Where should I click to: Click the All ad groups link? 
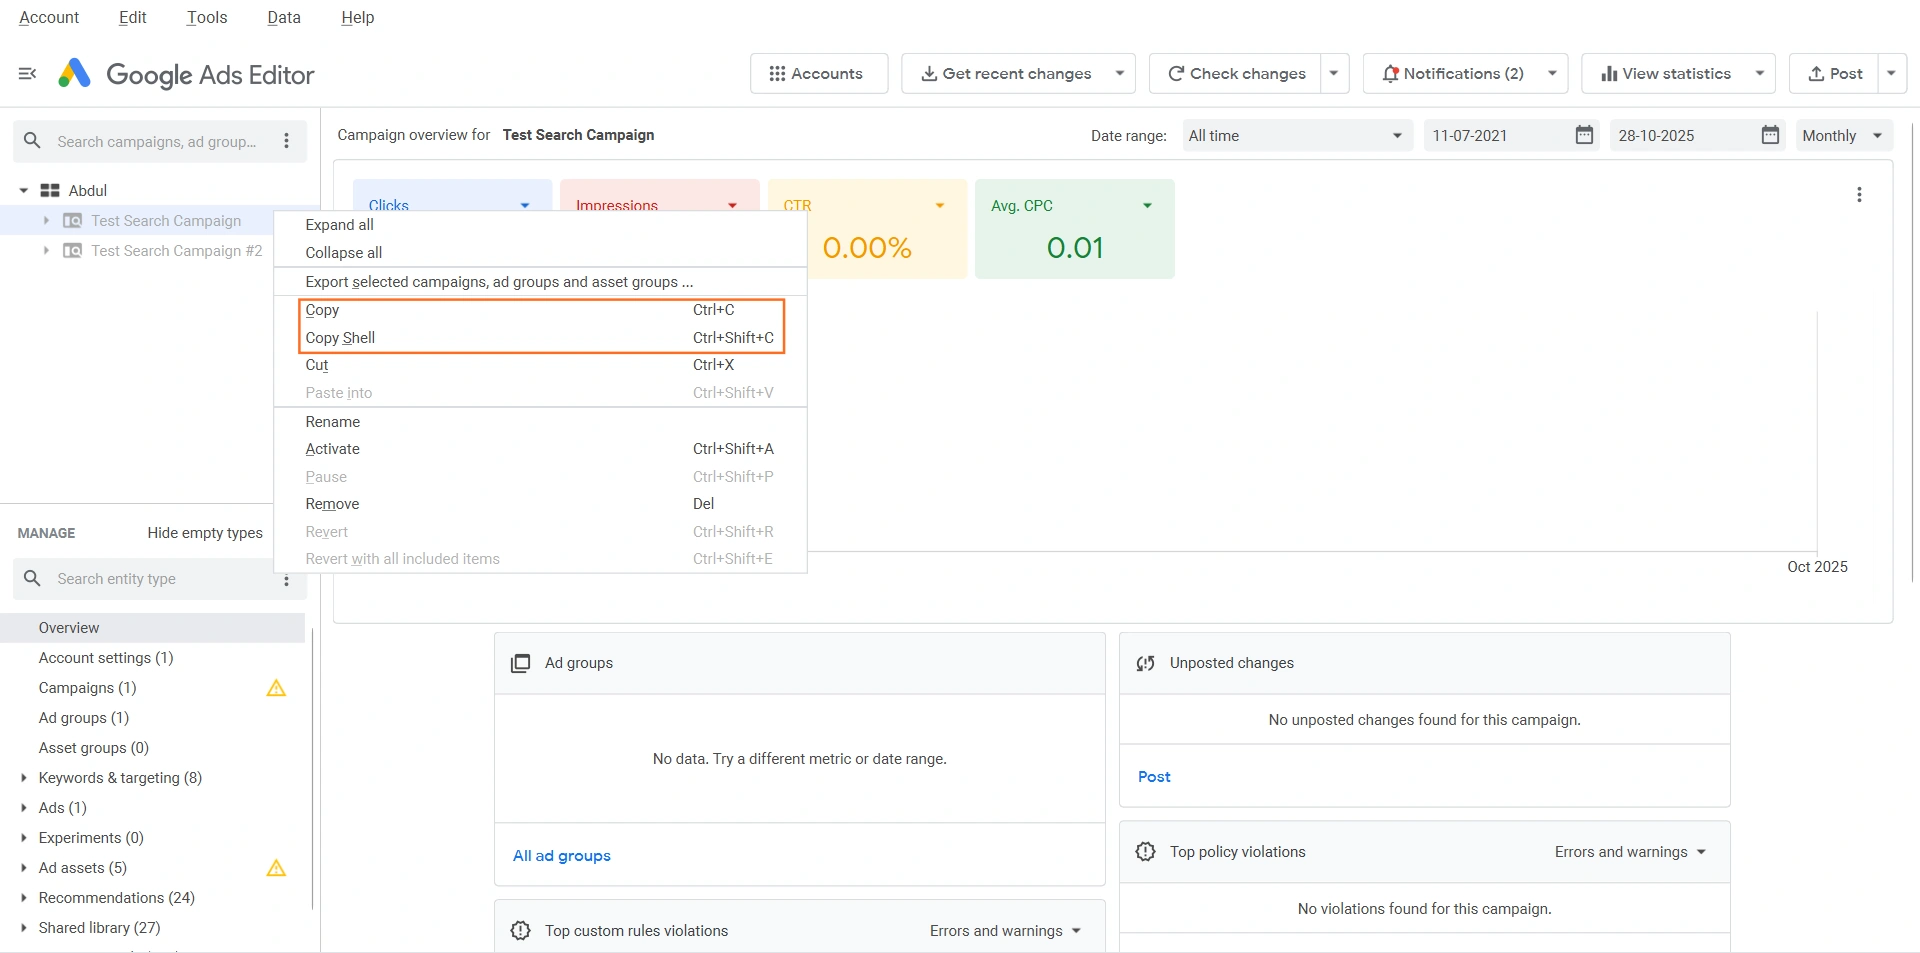562,856
